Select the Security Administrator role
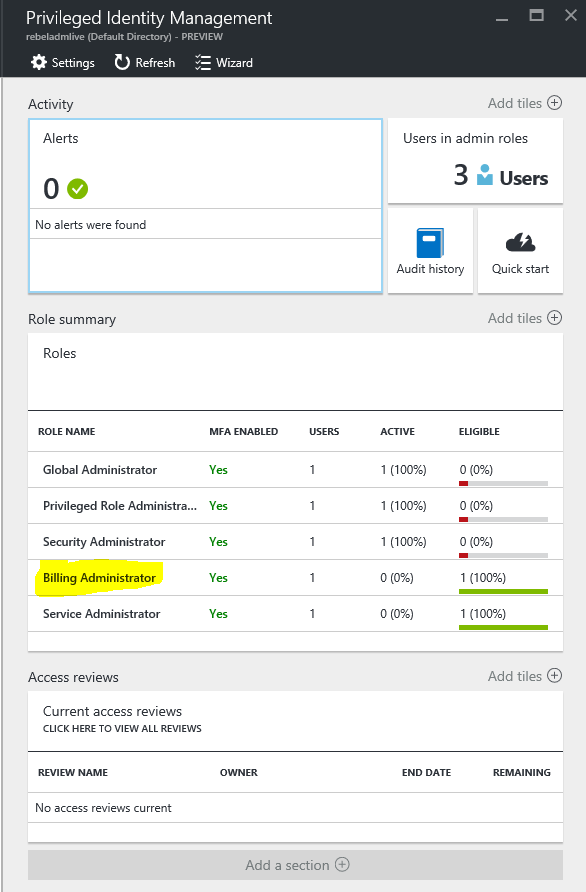The width and height of the screenshot is (586, 892). click(295, 542)
